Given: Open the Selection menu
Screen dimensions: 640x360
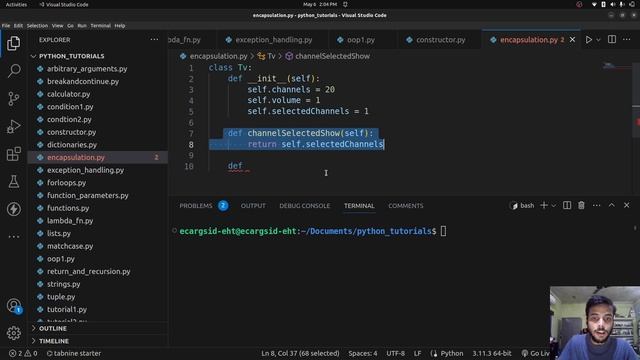Looking at the screenshot, I should 37,26.
